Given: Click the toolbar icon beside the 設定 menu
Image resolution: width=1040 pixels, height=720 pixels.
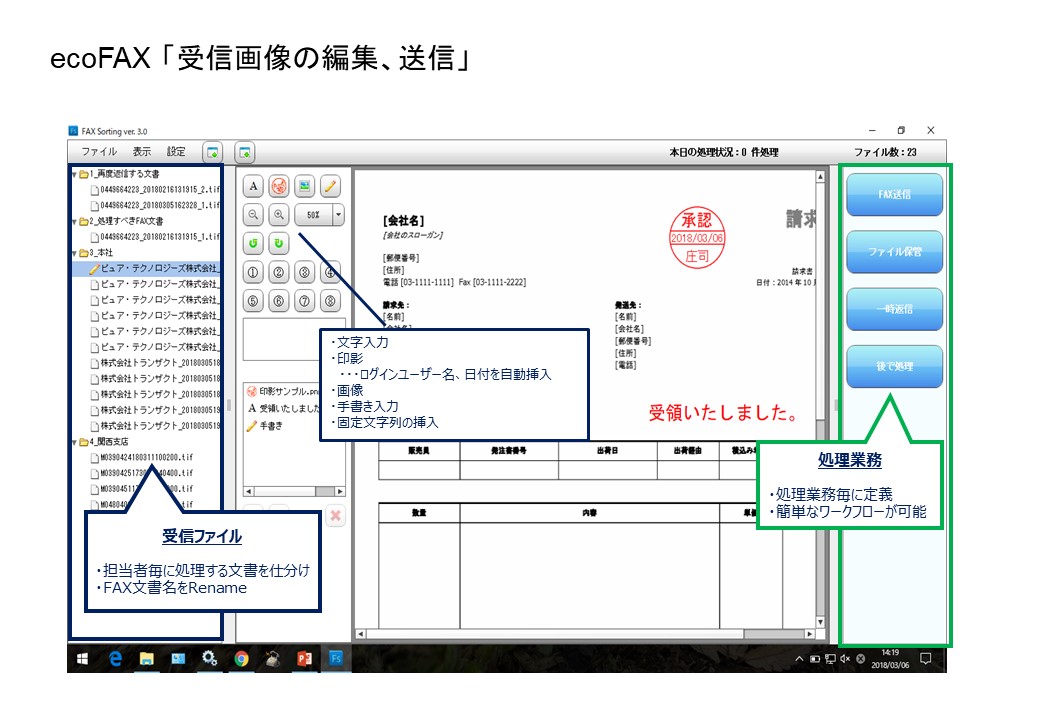Looking at the screenshot, I should (x=212, y=152).
